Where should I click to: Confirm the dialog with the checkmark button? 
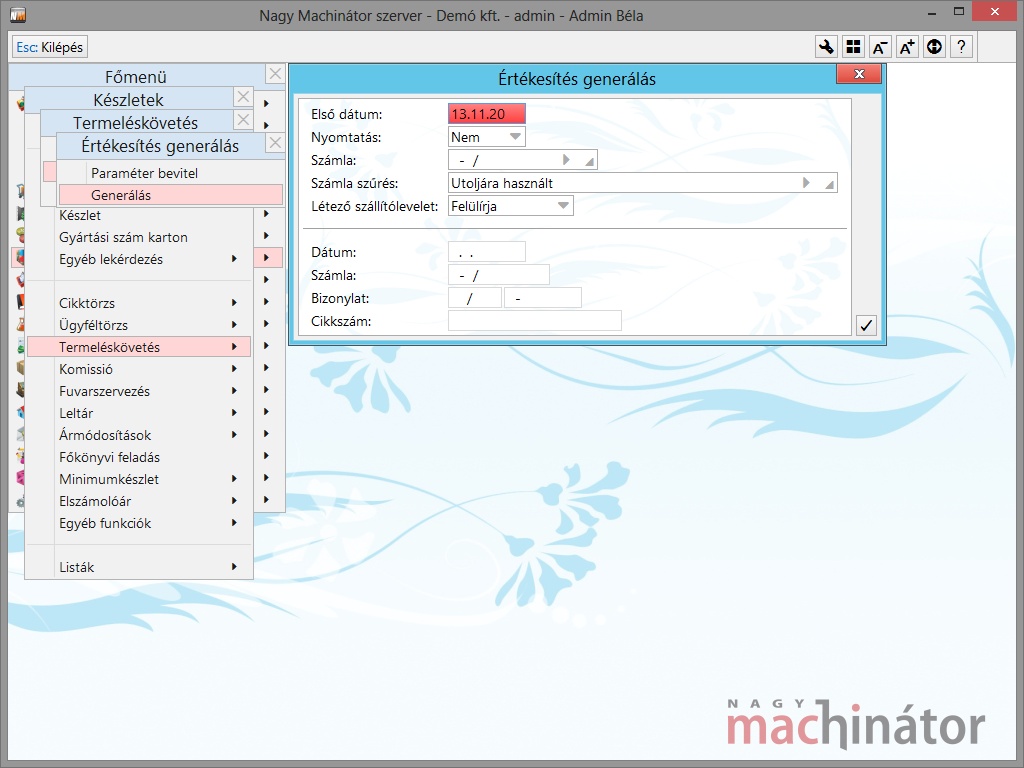(866, 325)
